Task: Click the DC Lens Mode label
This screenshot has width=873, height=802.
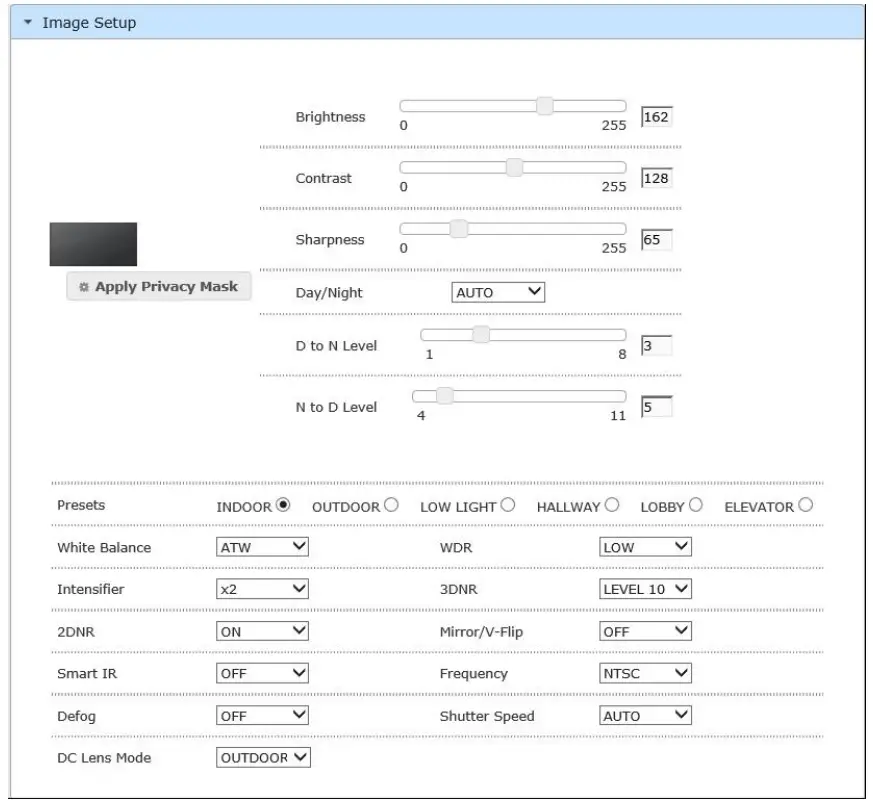Action: (104, 758)
